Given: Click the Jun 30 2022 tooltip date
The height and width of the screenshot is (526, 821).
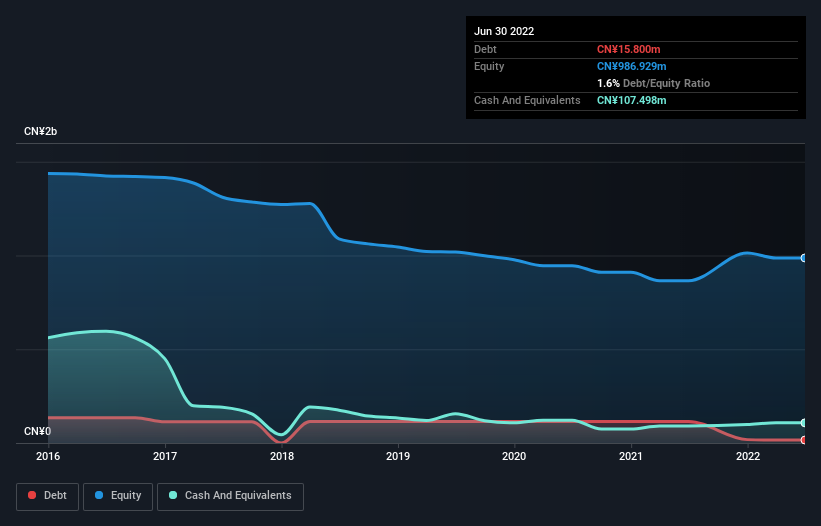Looking at the screenshot, I should point(504,31).
